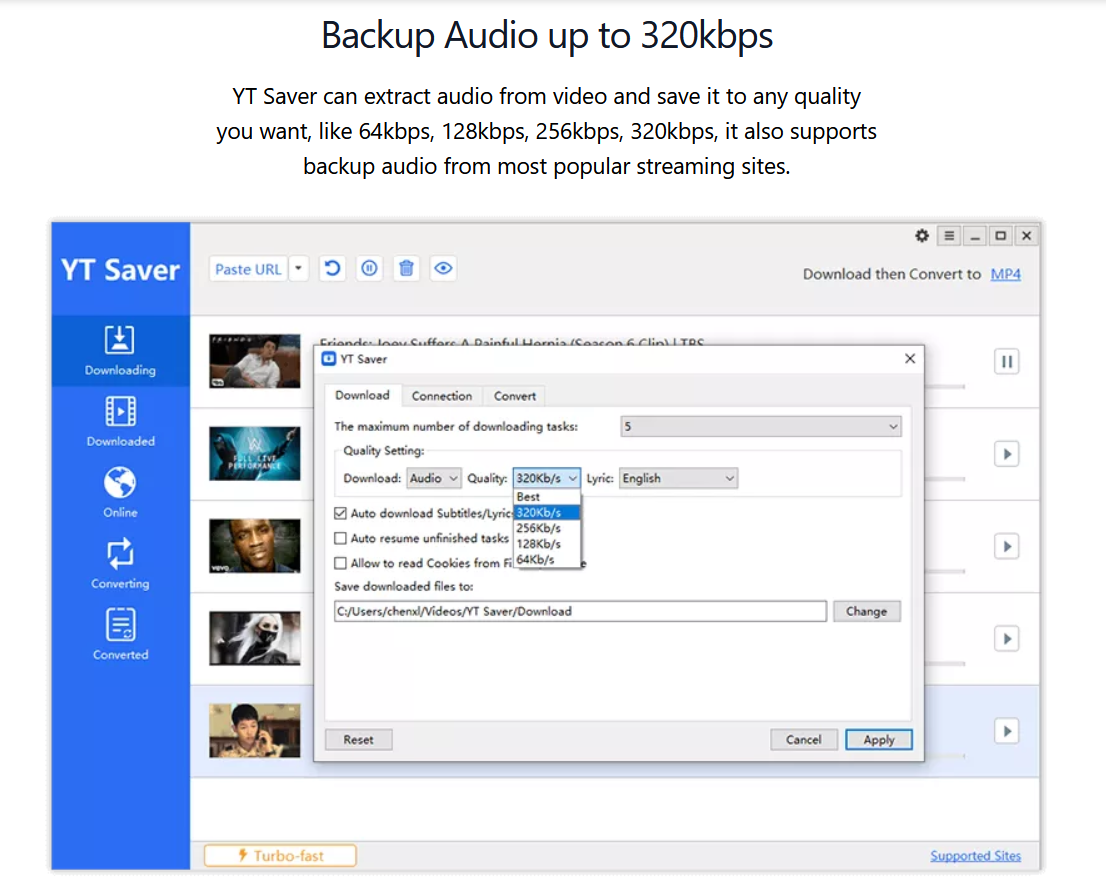Screen dimensions: 1106x877
Task: Open settings with the gear icon
Action: (922, 236)
